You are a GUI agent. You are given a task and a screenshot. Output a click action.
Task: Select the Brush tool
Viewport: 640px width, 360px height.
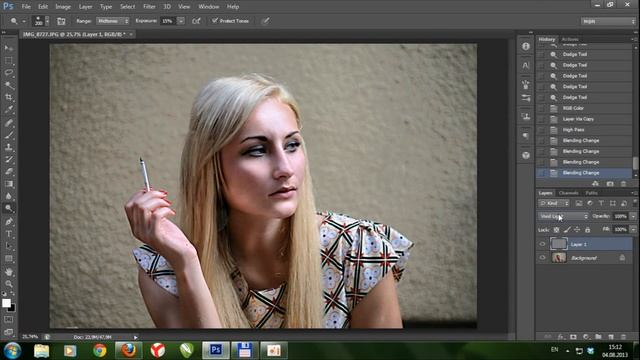(x=9, y=135)
